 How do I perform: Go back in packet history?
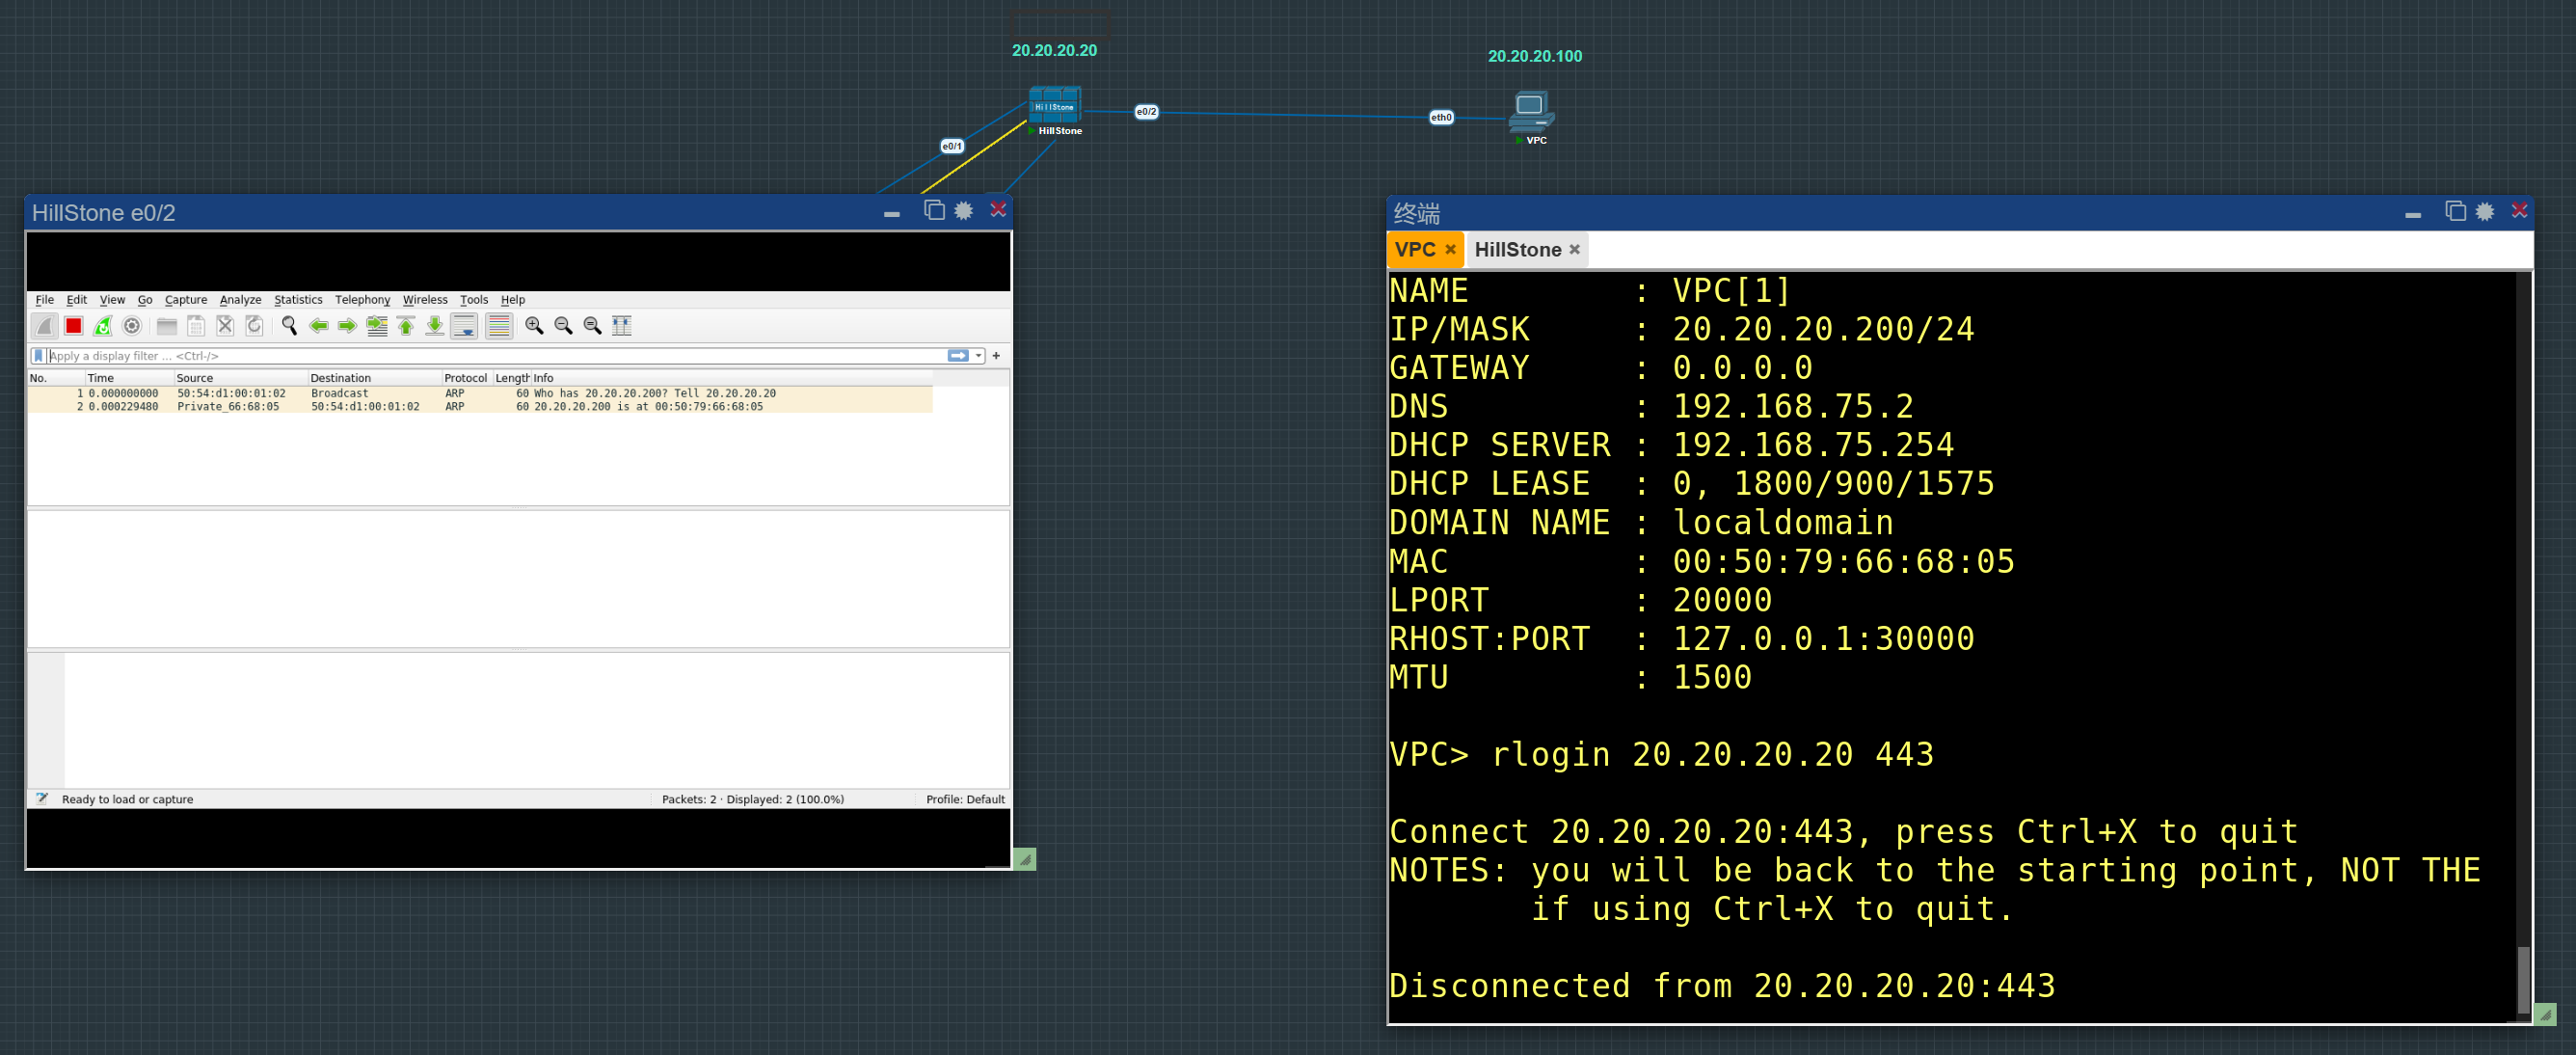pyautogui.click(x=318, y=326)
